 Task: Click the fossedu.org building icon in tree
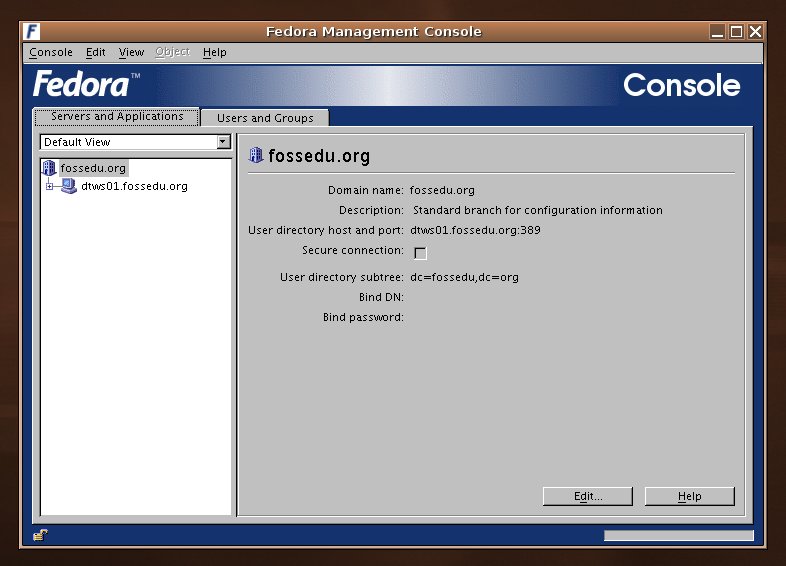pyautogui.click(x=49, y=168)
